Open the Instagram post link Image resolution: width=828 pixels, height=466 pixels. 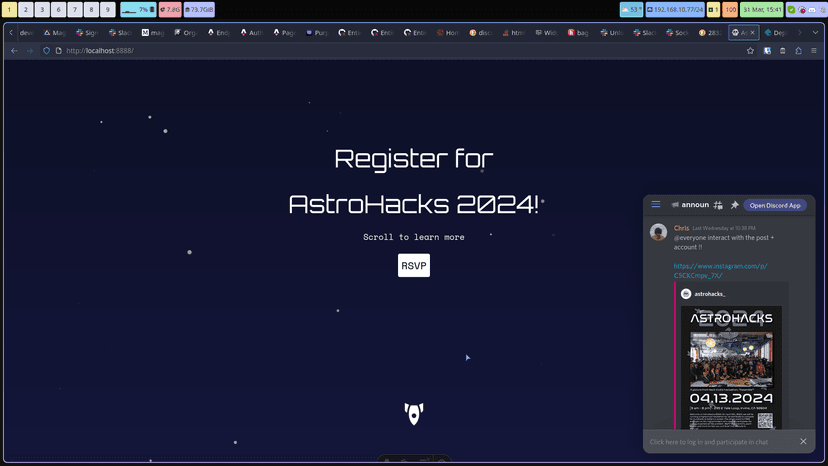click(x=720, y=271)
